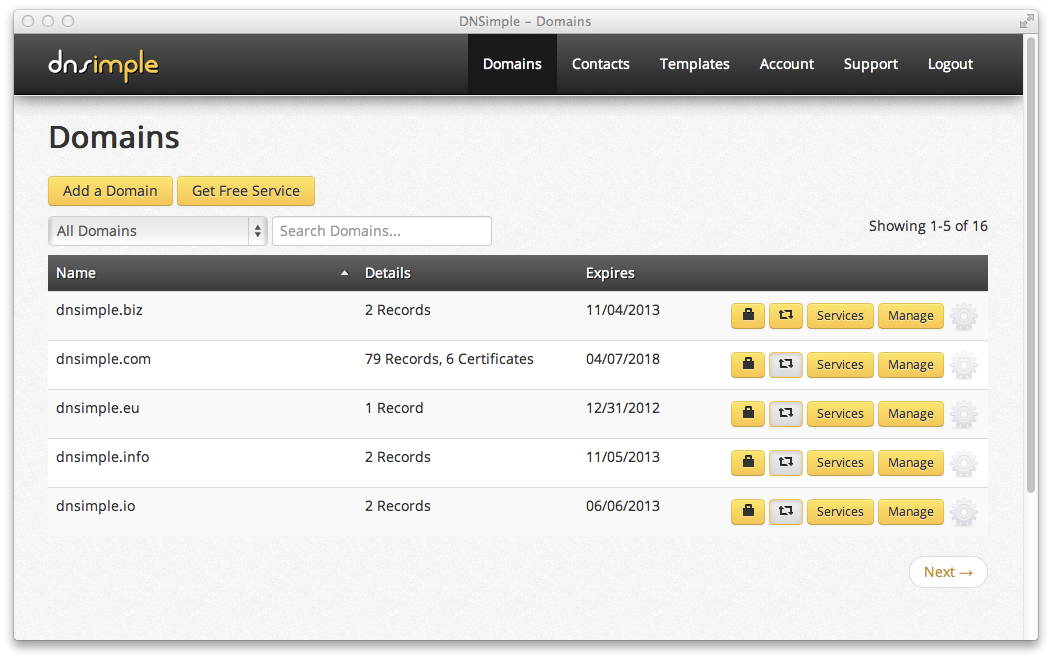The image size is (1052, 660).
Task: Click the gear icon in dnsimple.io row
Action: (964, 512)
